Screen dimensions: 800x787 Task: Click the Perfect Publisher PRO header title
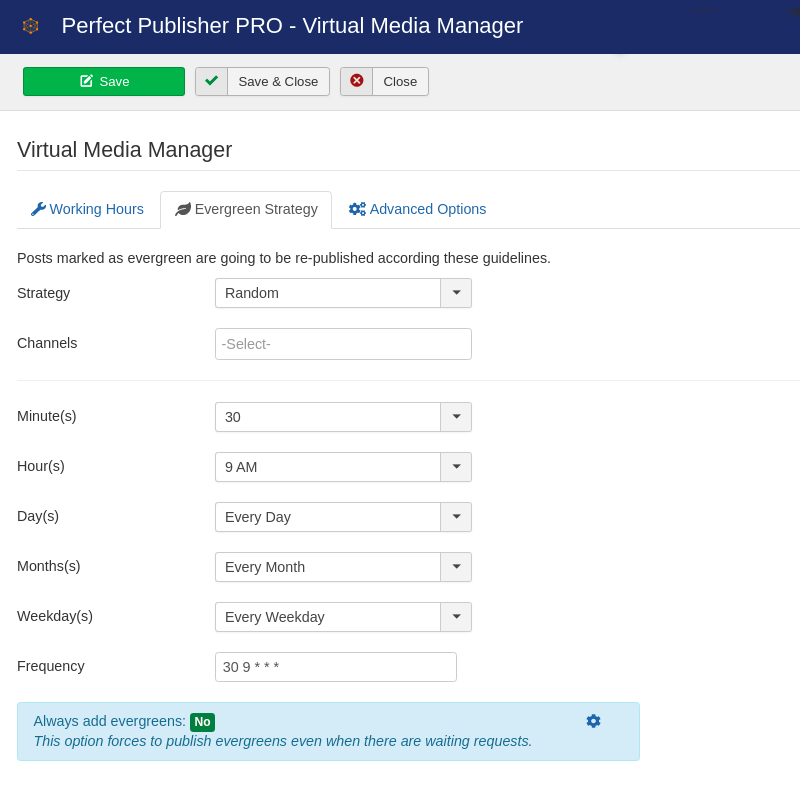(292, 26)
